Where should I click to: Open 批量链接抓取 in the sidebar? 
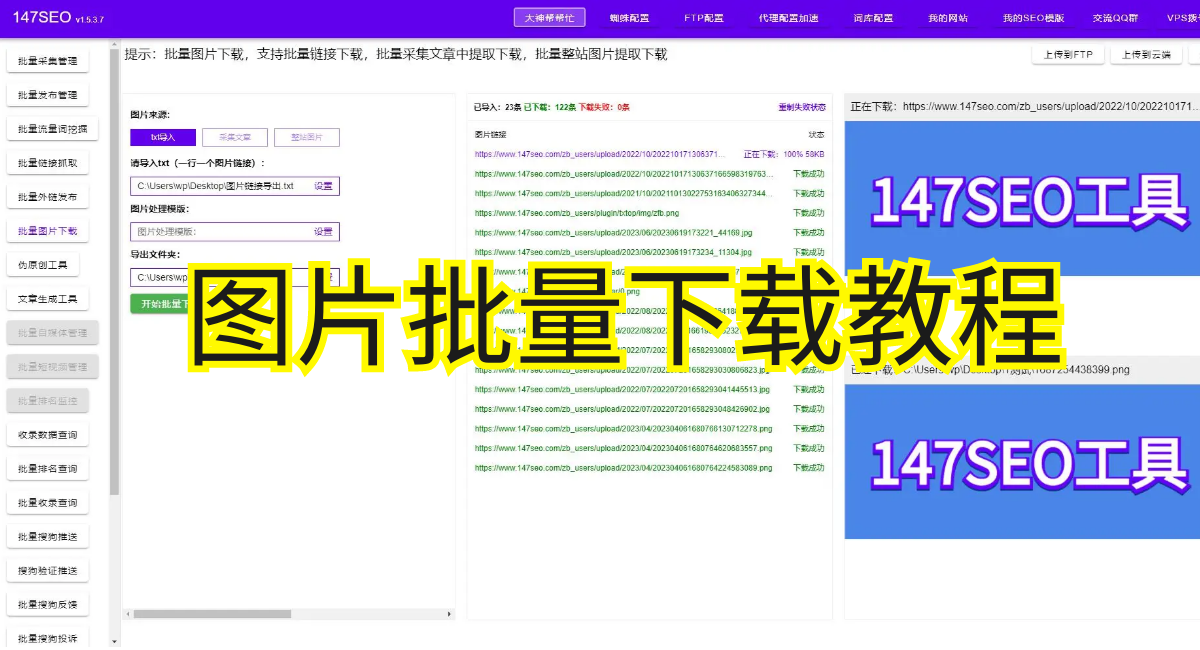(x=47, y=164)
